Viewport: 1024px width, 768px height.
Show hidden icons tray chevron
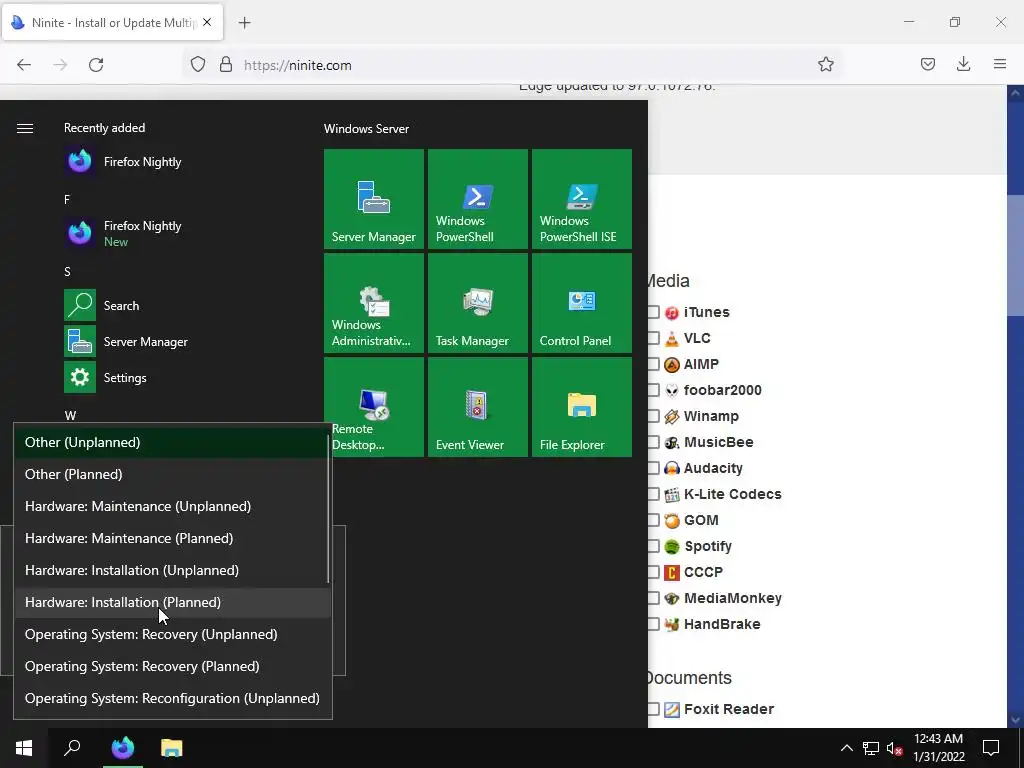tap(846, 748)
